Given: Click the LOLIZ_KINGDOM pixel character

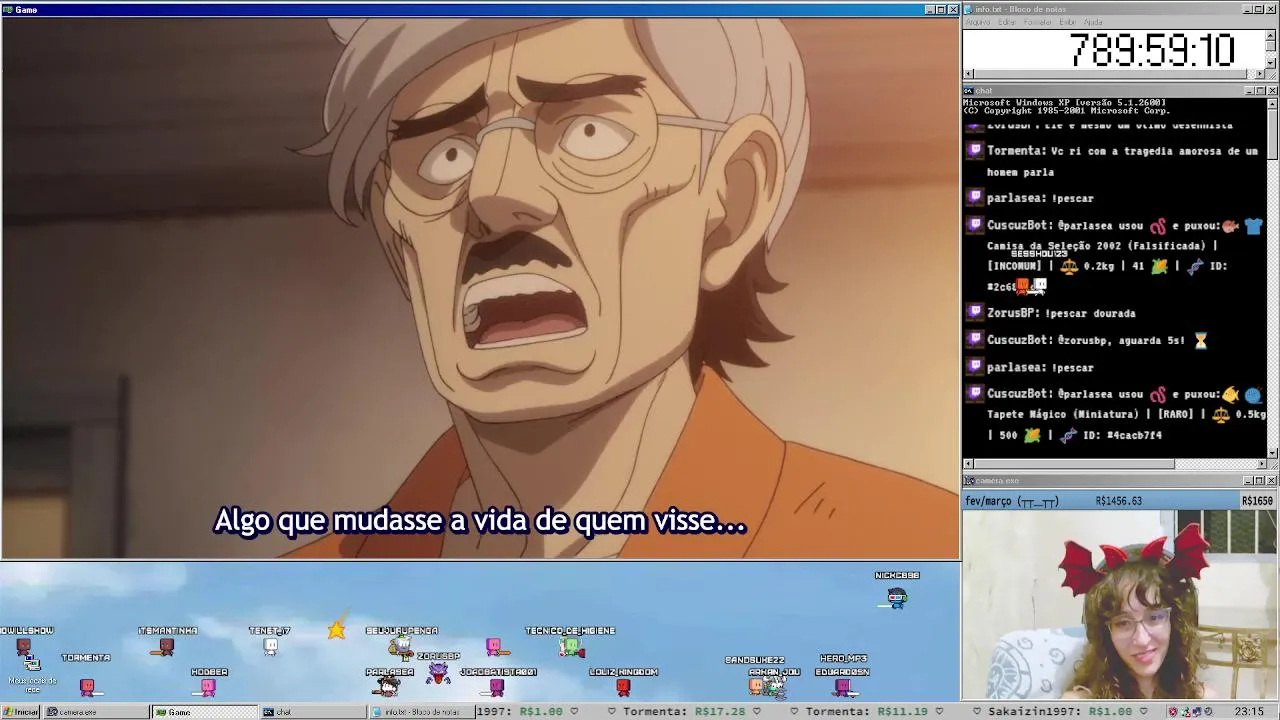Looking at the screenshot, I should (623, 687).
